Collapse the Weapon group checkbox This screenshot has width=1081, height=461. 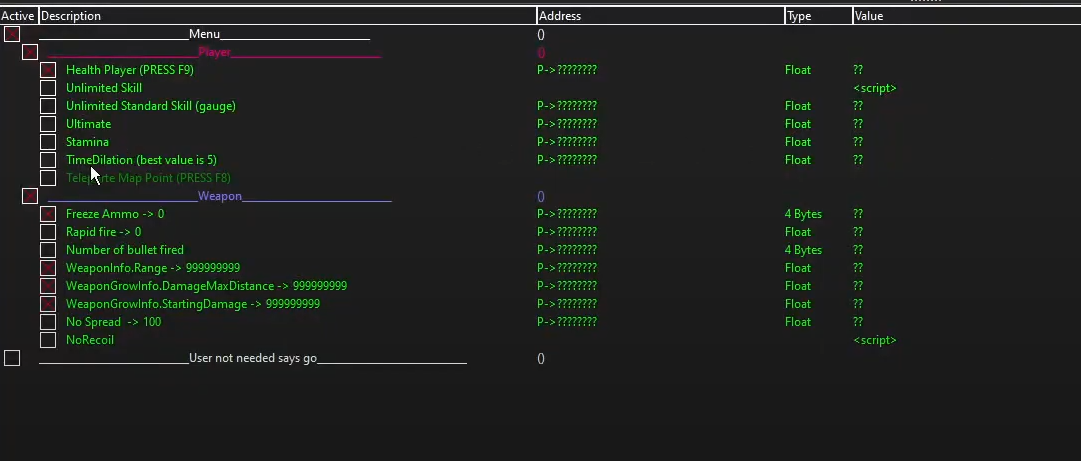pyautogui.click(x=30, y=196)
